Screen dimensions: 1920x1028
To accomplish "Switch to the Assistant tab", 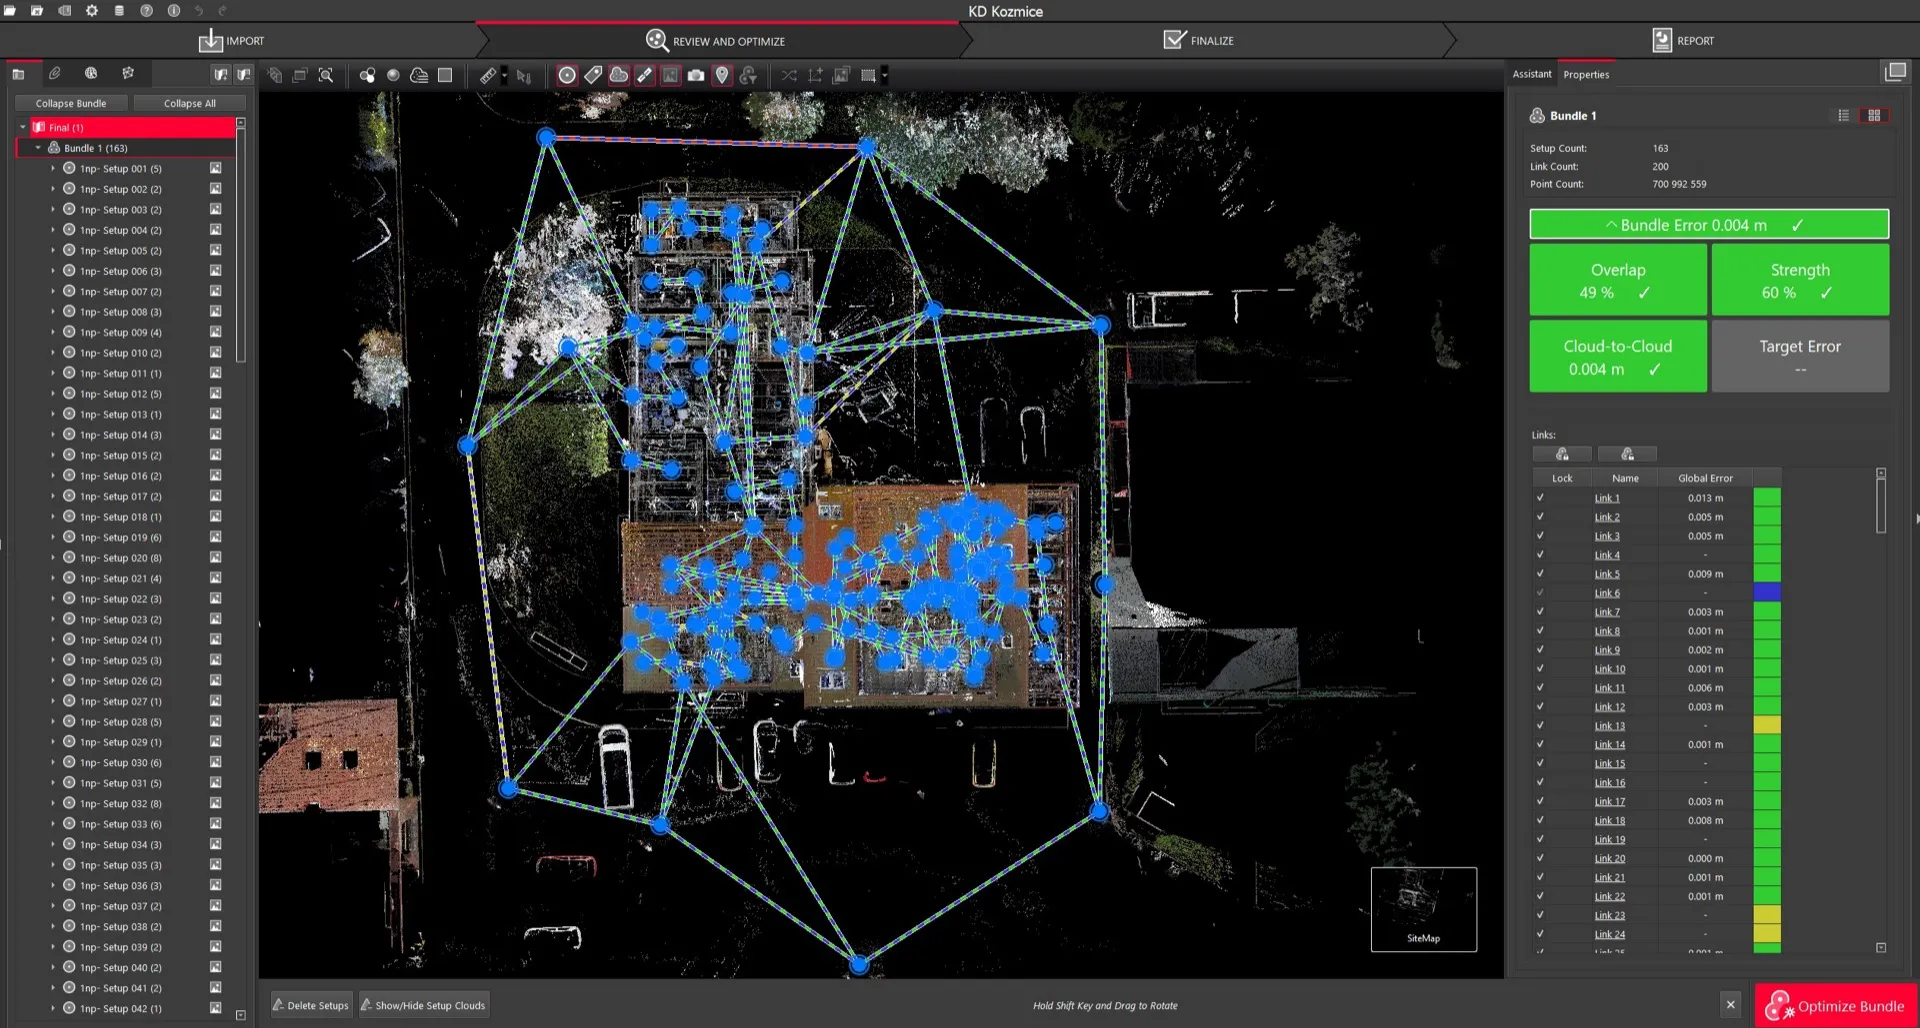I will [x=1531, y=74].
